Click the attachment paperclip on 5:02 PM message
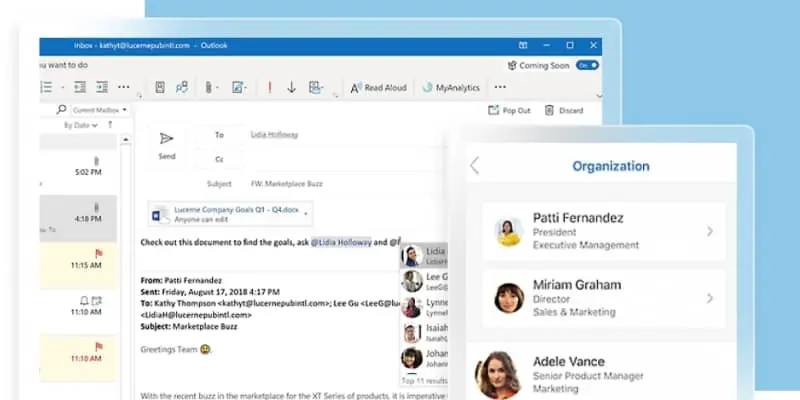This screenshot has width=800, height=400. (96, 161)
